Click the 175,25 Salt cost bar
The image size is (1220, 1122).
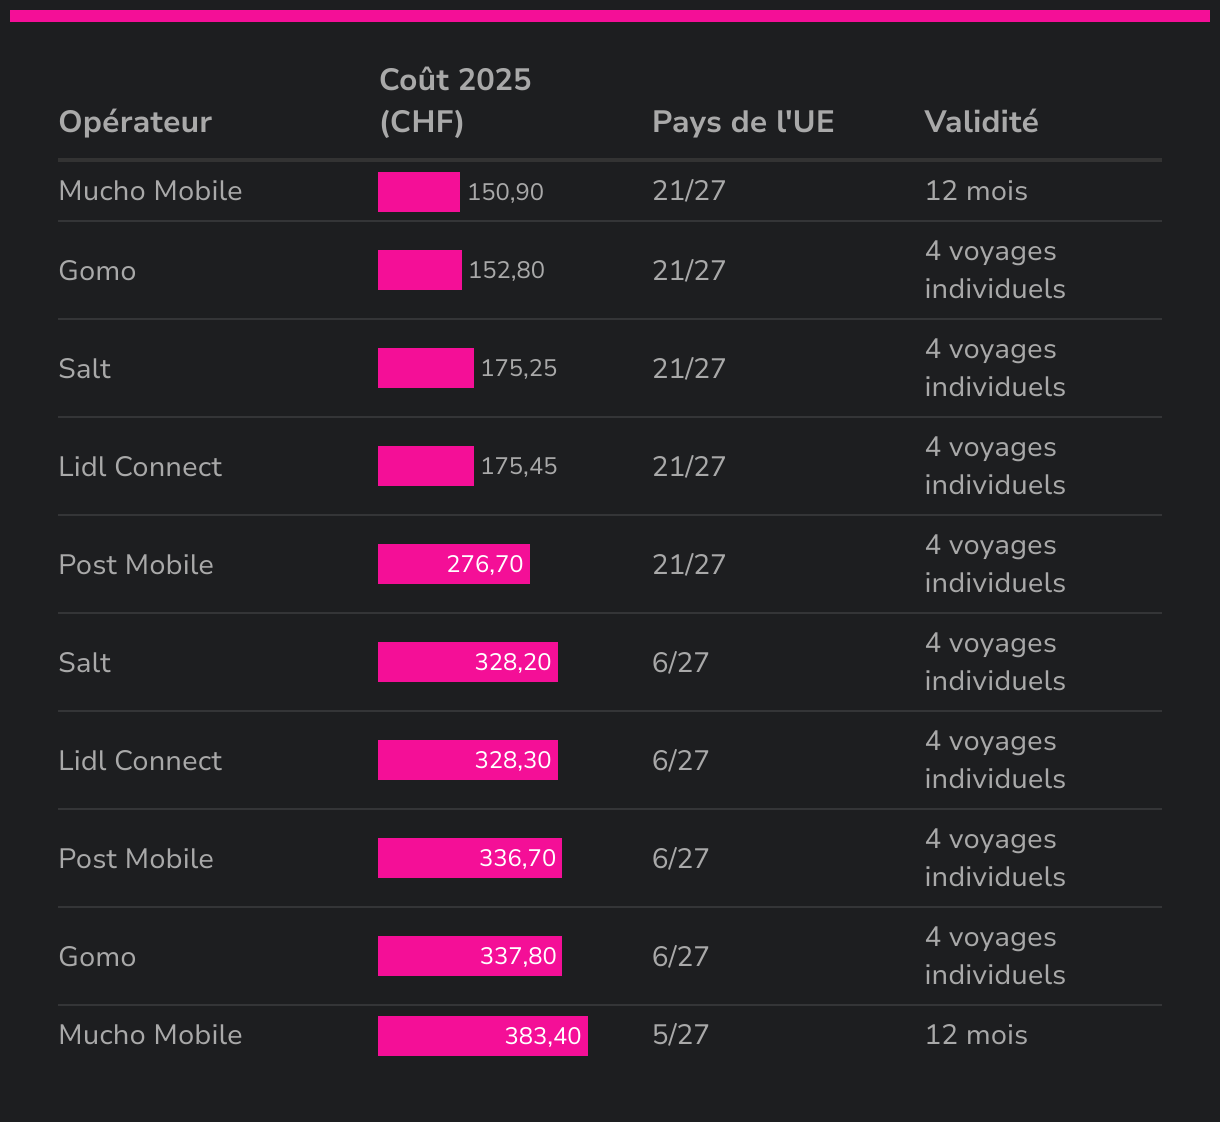(x=425, y=368)
